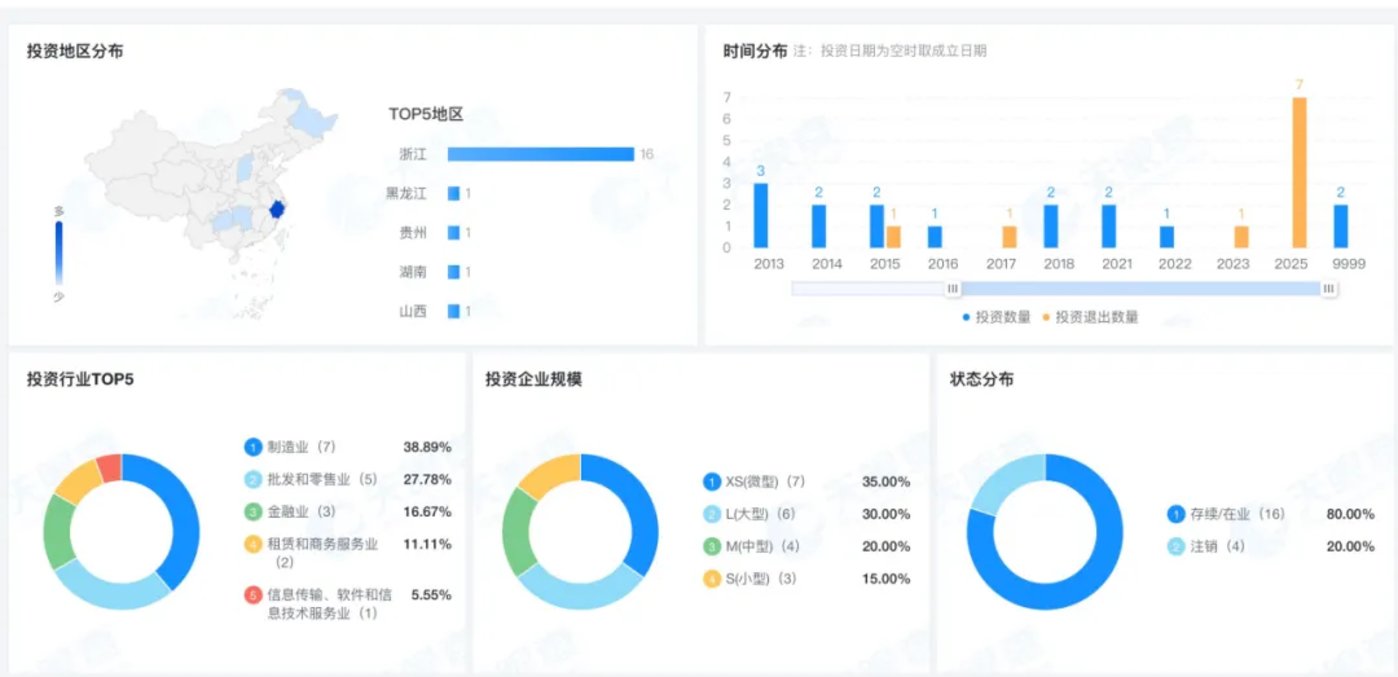Click the XS(微型) legend badge
This screenshot has height=677, width=1398.
[x=712, y=482]
